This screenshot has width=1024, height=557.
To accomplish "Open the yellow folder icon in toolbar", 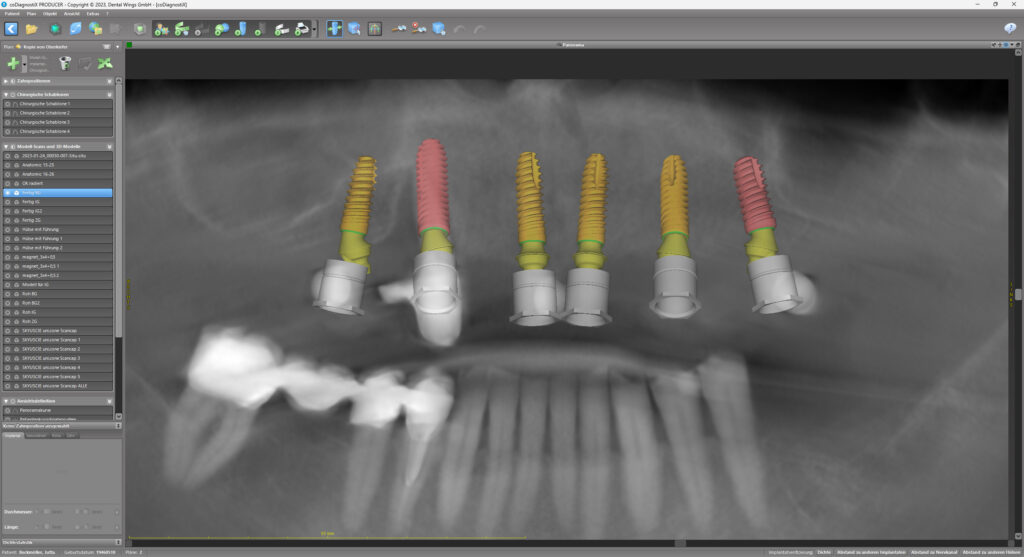I will (32, 29).
